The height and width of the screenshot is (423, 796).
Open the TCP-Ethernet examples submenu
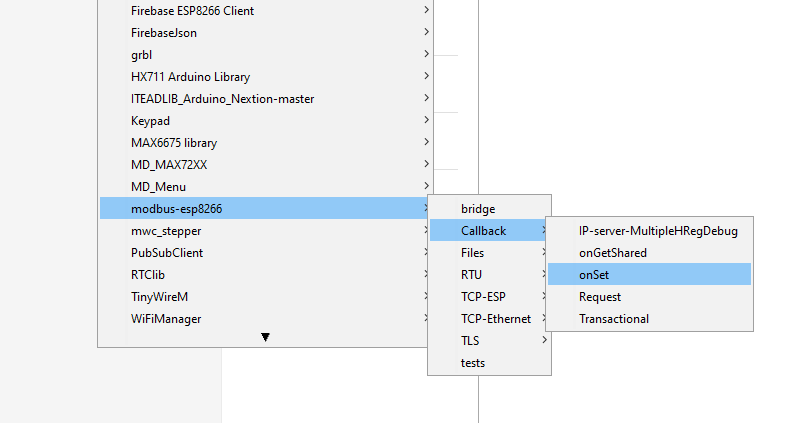point(488,319)
